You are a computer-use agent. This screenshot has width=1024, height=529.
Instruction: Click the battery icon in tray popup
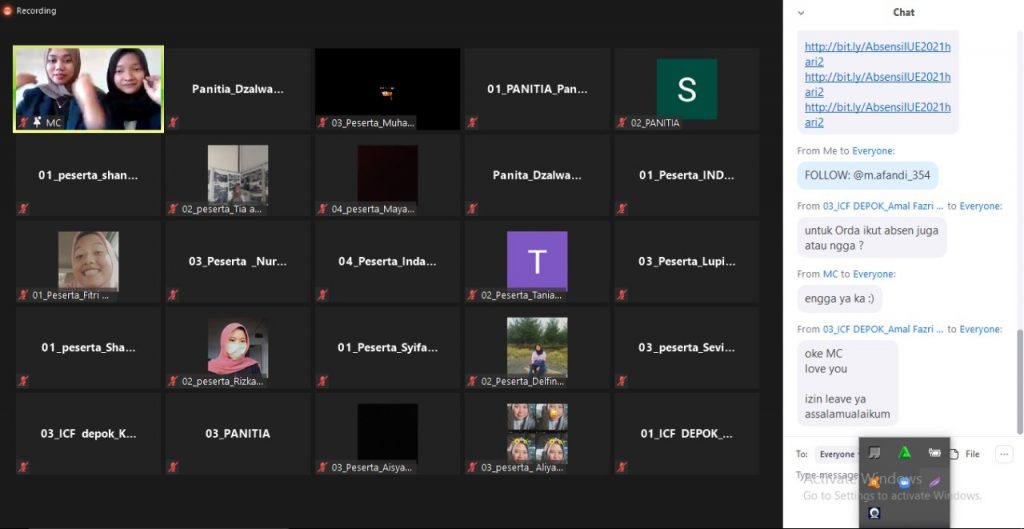pos(934,453)
